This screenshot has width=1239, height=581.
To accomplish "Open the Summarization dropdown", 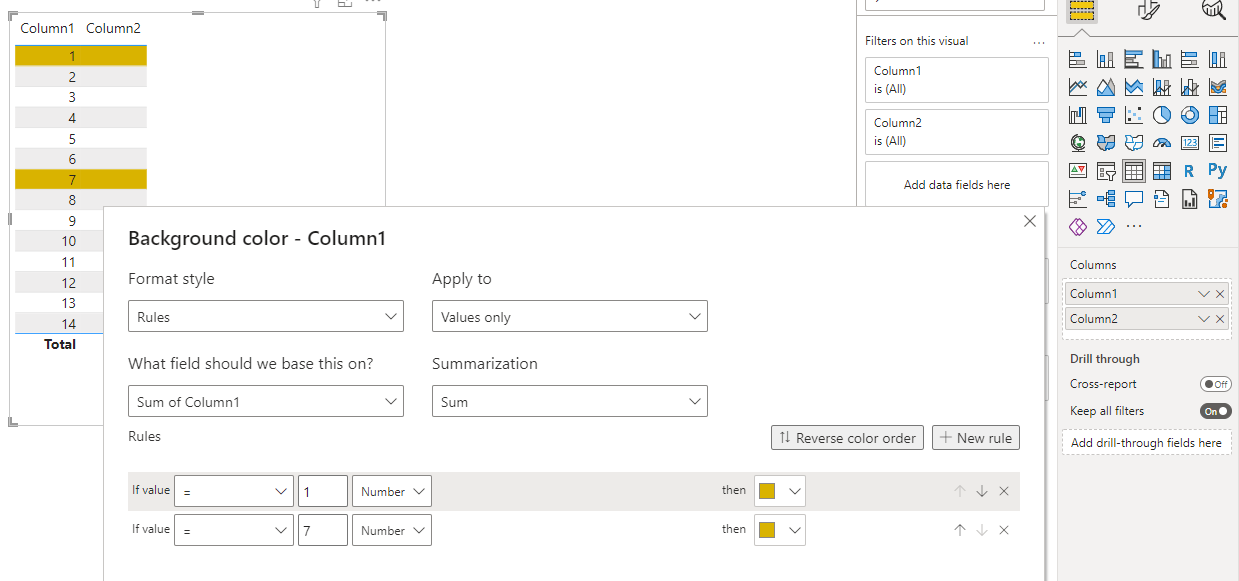I will (x=569, y=402).
